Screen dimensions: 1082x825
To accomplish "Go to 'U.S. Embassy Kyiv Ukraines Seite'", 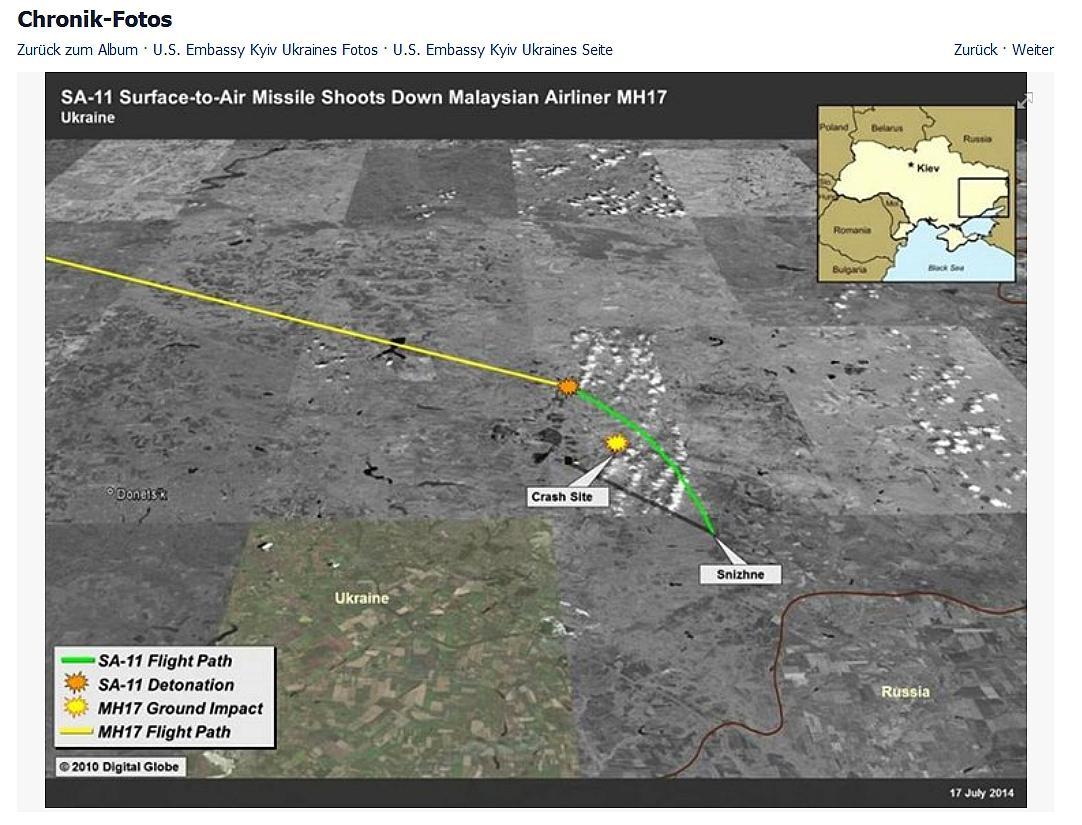I will point(502,50).
